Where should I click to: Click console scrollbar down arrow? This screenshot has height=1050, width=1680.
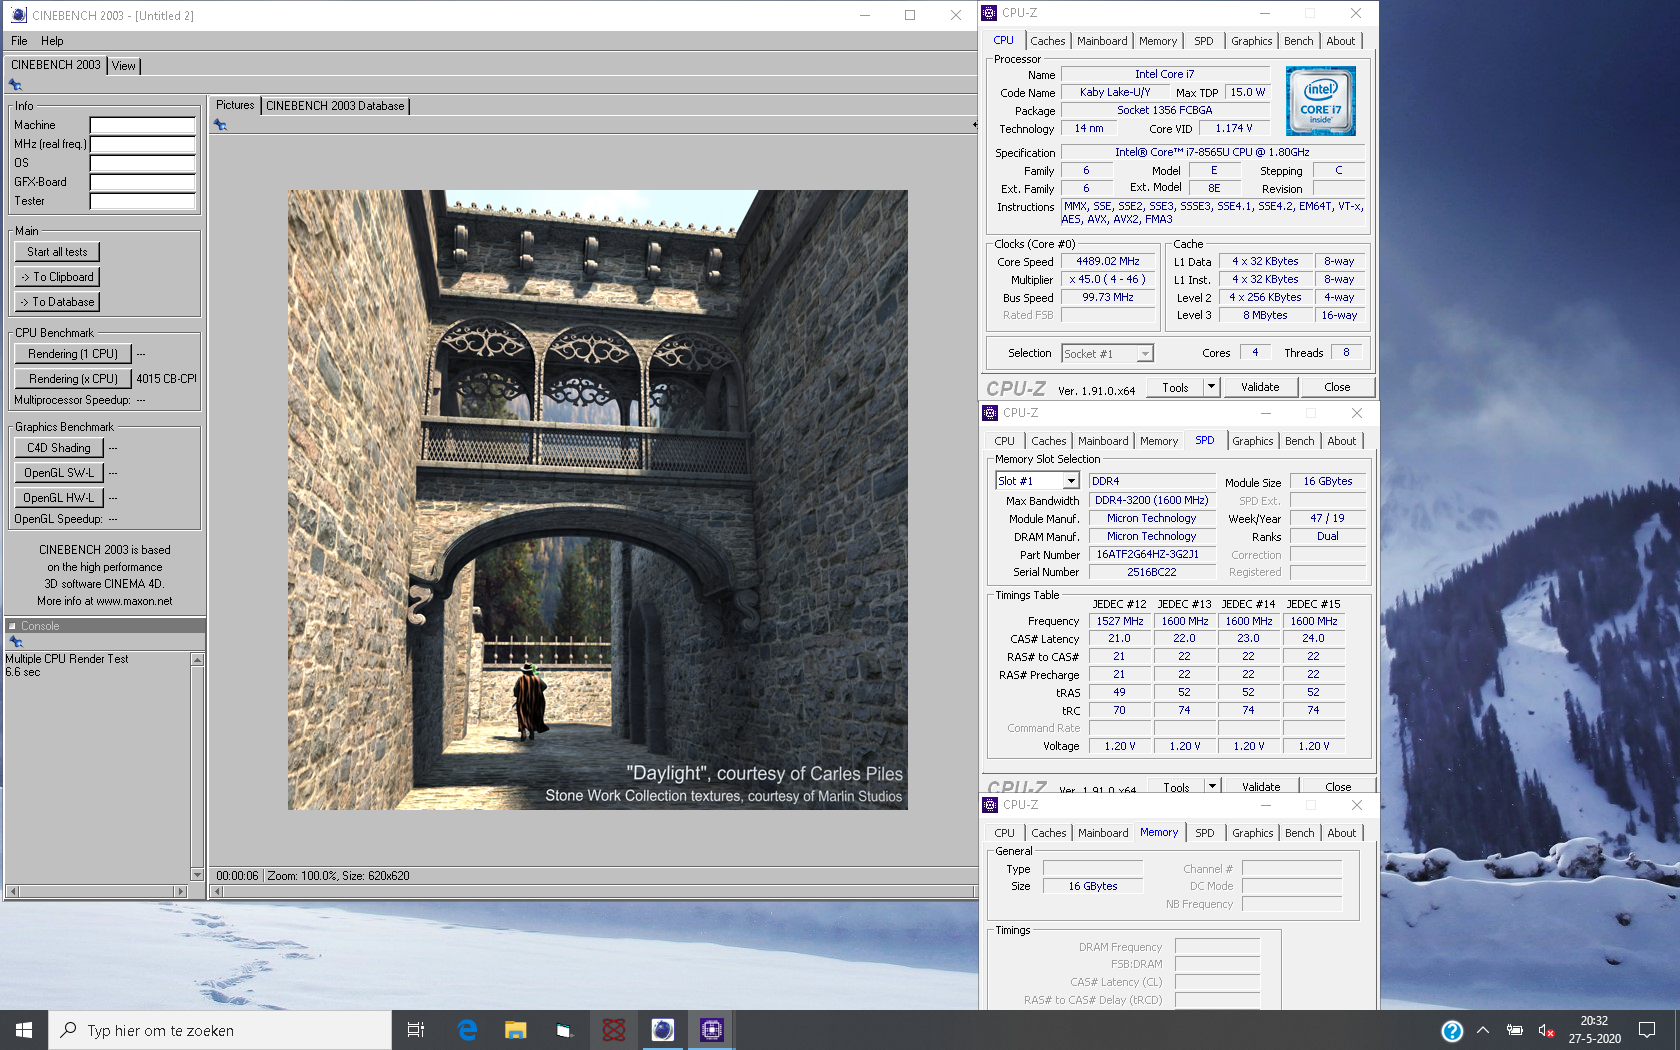197,875
